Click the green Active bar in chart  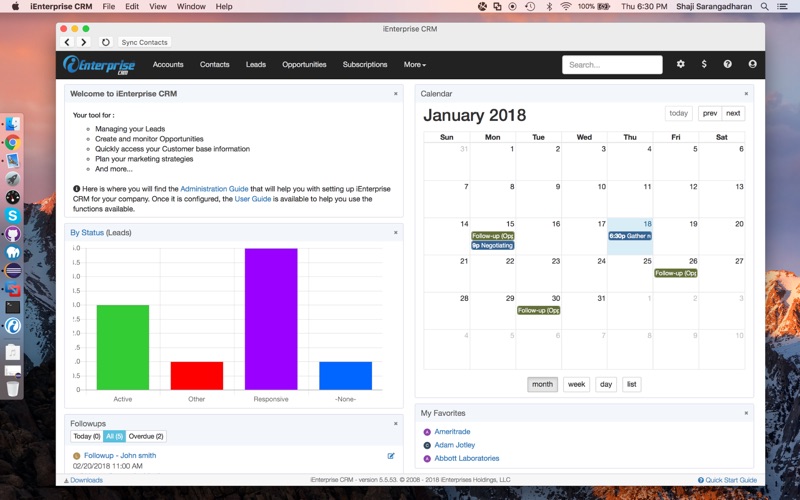122,347
